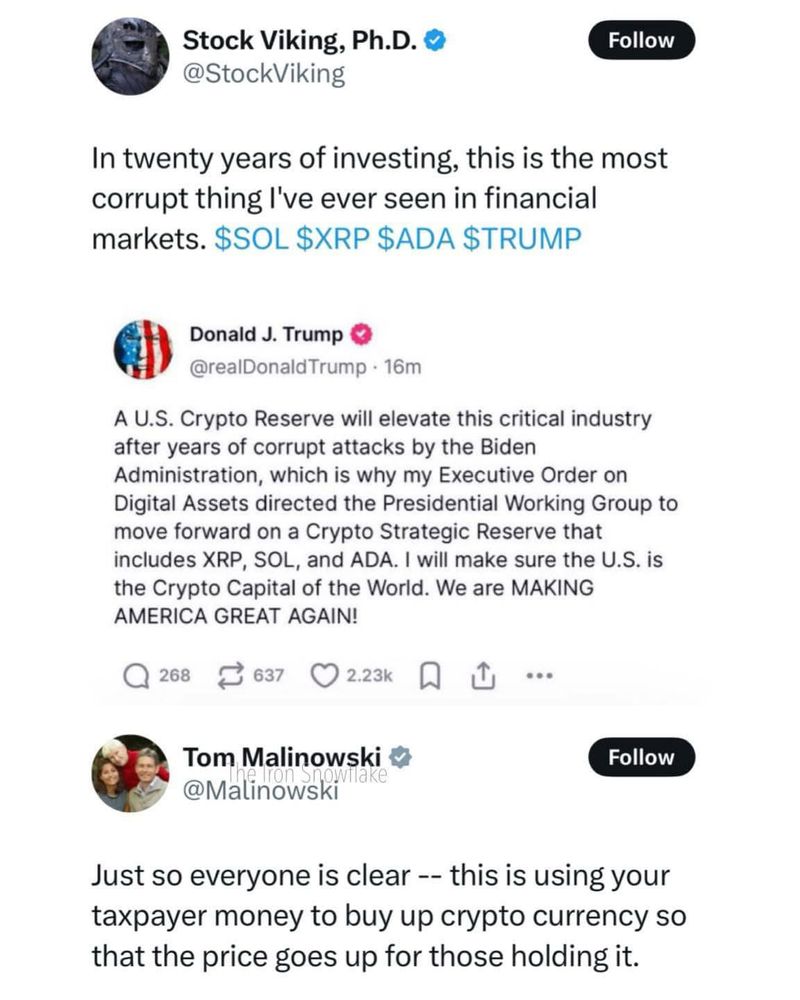This screenshot has width=800, height=1000.
Task: Repost using the retweet arrows icon
Action: 231,676
